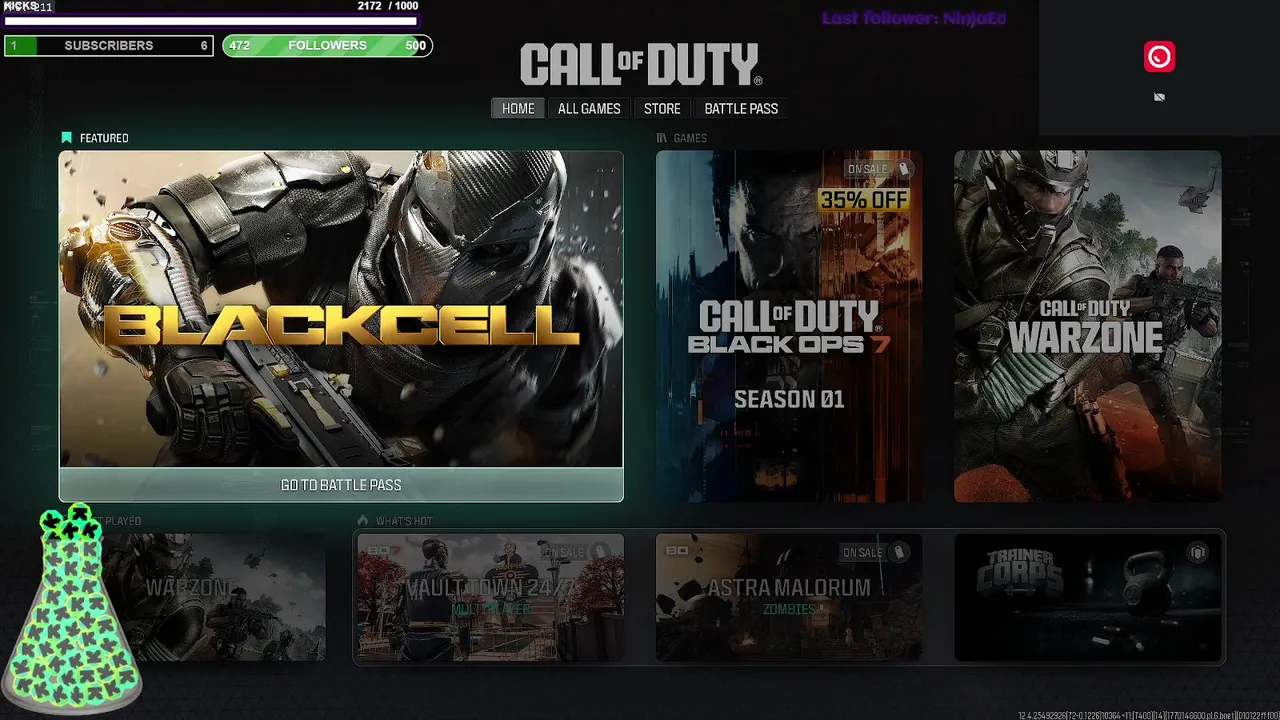
Task: Click the 2172 / 1000 kicks counter
Action: (x=388, y=6)
